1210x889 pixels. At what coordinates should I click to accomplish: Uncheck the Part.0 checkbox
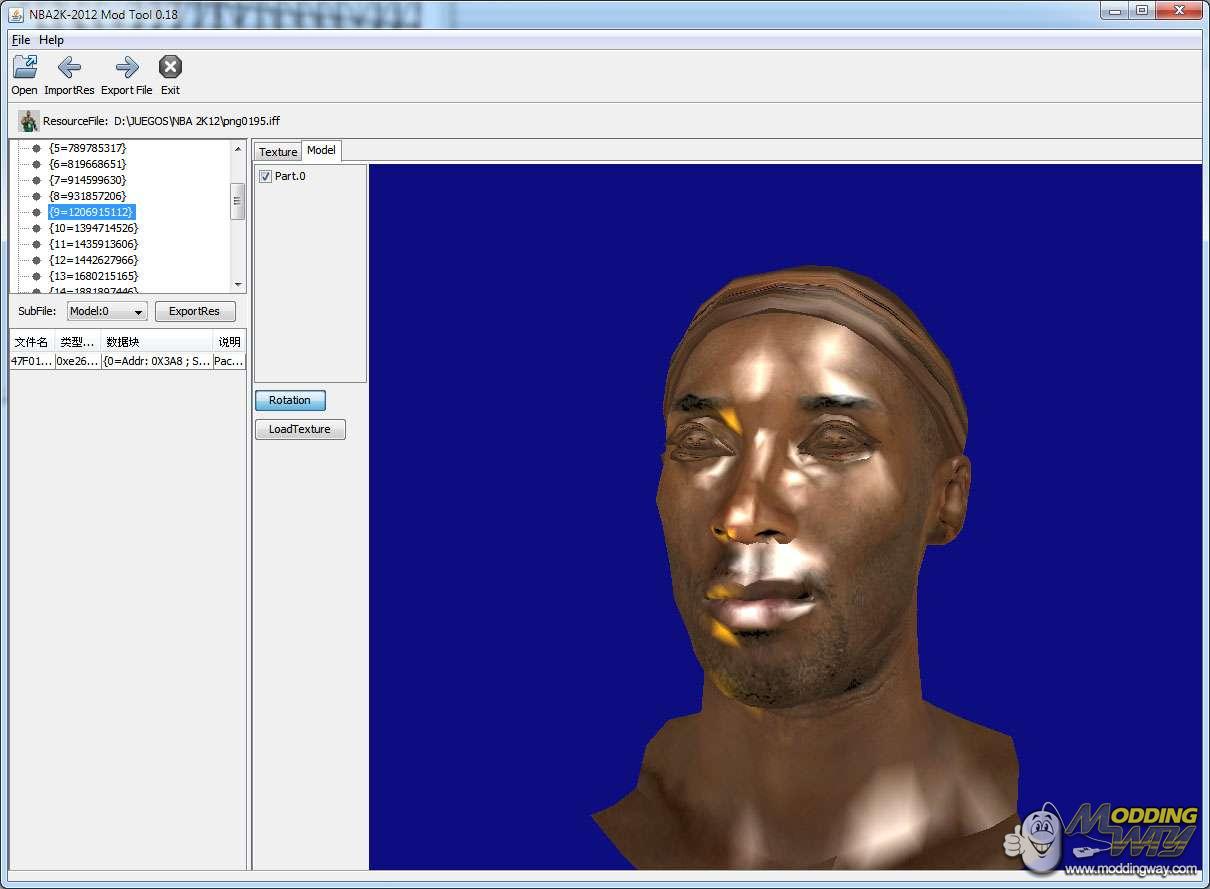(265, 177)
